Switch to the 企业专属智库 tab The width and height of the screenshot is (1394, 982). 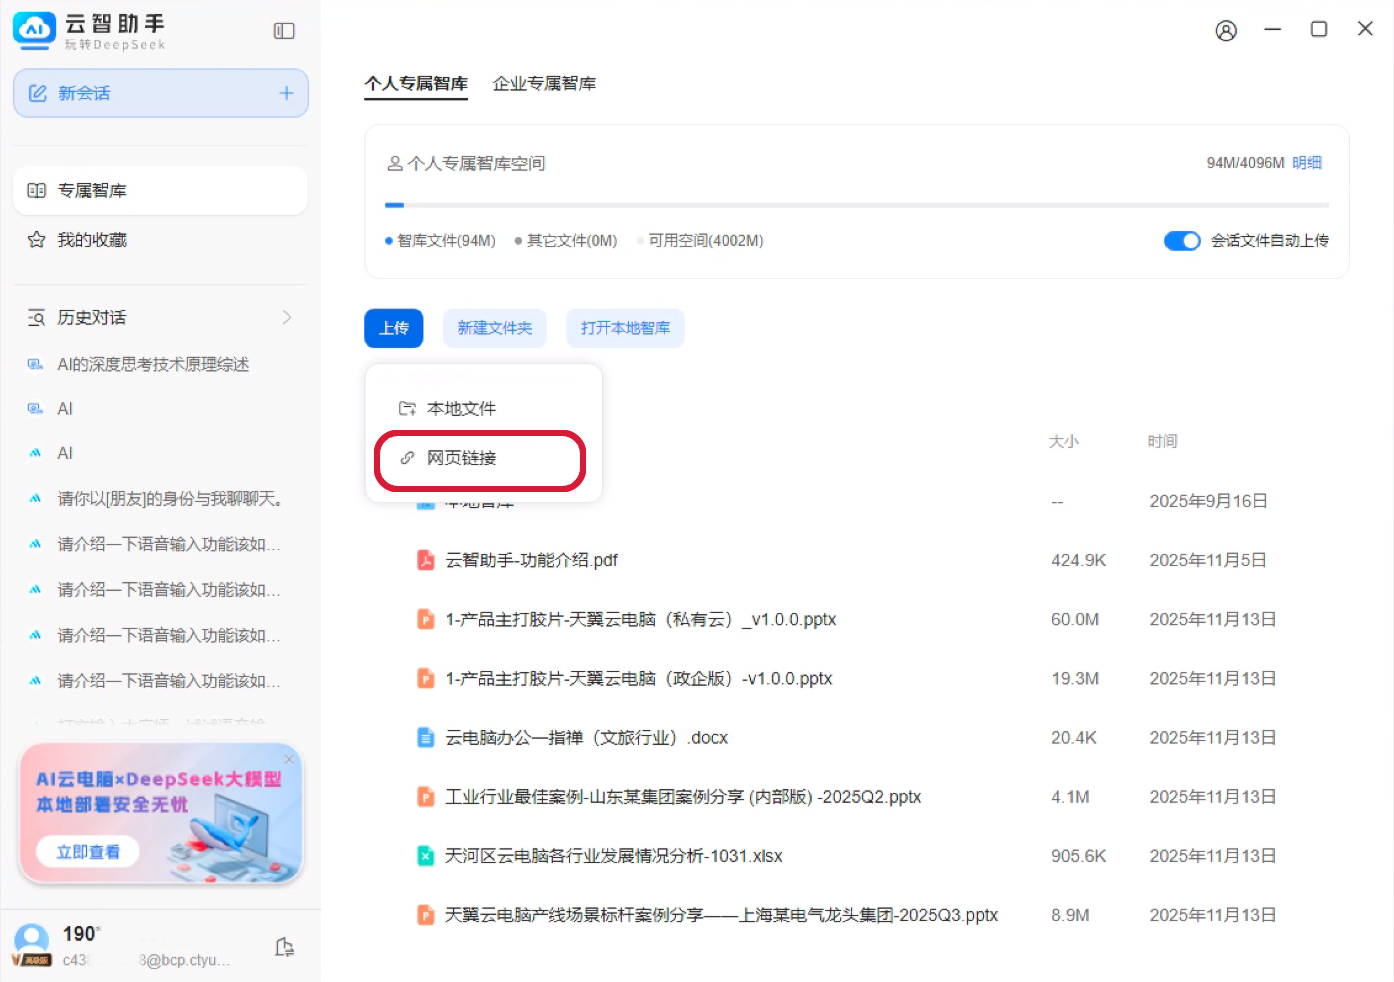click(x=544, y=84)
